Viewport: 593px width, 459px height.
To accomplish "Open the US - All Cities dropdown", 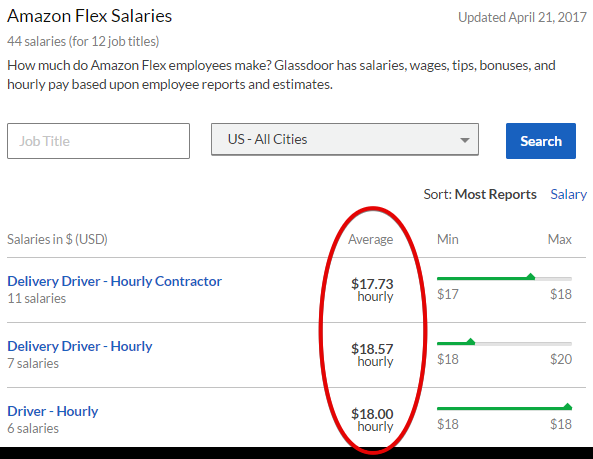I will click(x=345, y=139).
